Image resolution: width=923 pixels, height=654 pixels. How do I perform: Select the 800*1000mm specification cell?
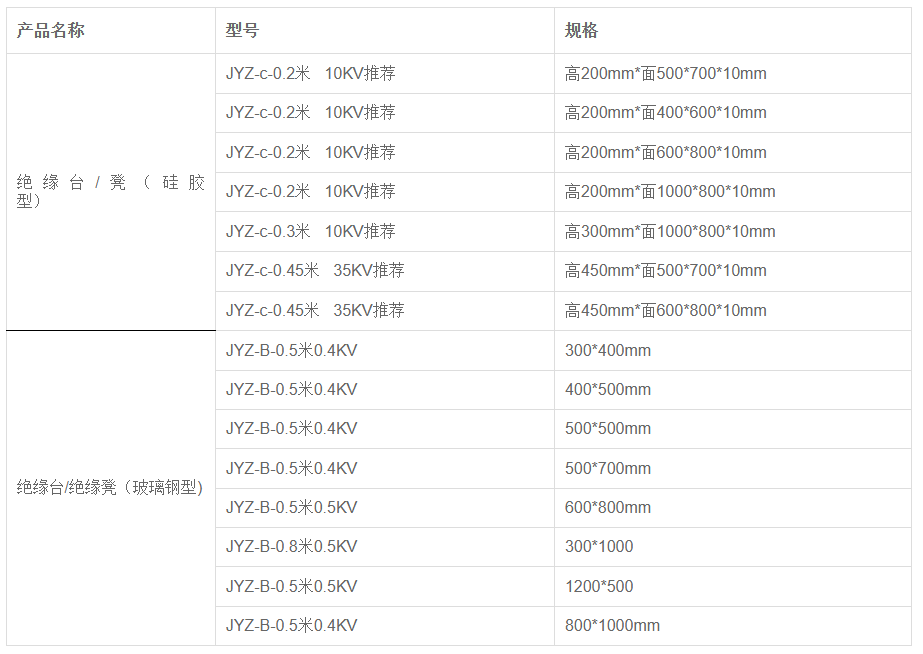tap(733, 626)
